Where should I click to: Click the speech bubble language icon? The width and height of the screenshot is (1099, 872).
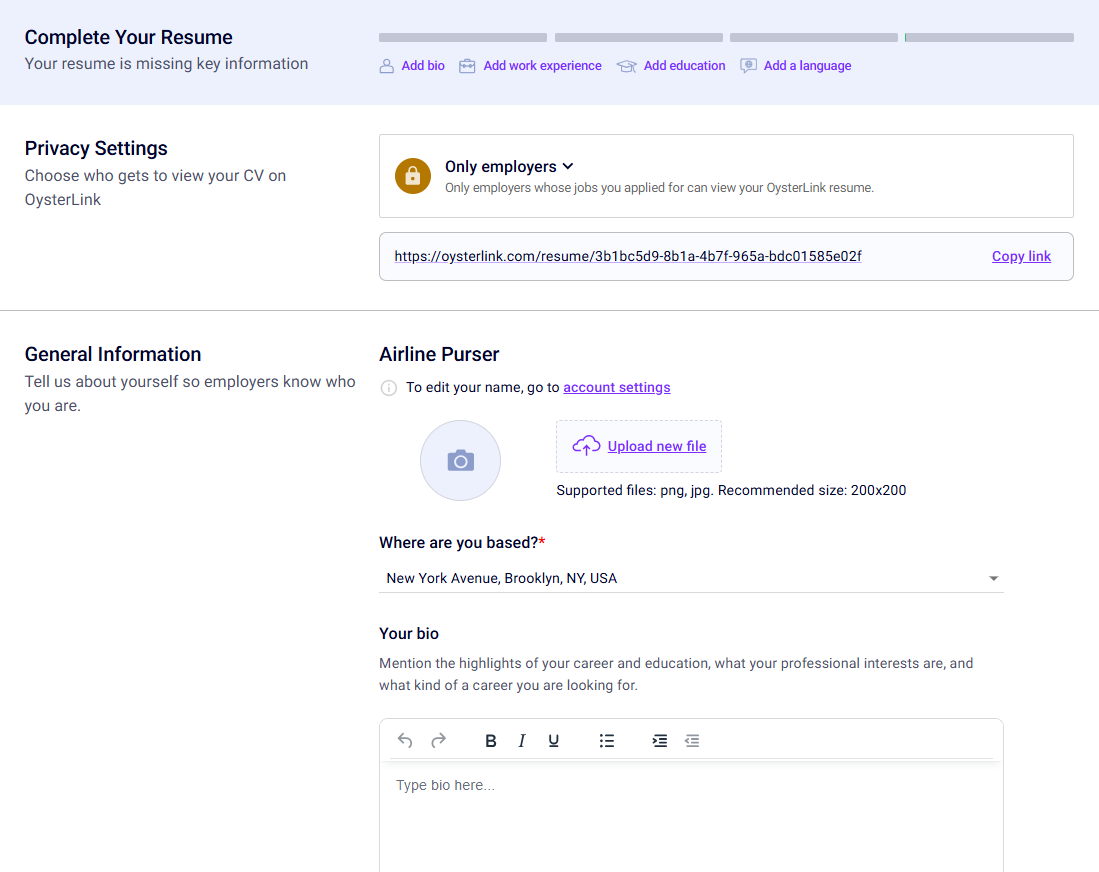(x=749, y=66)
